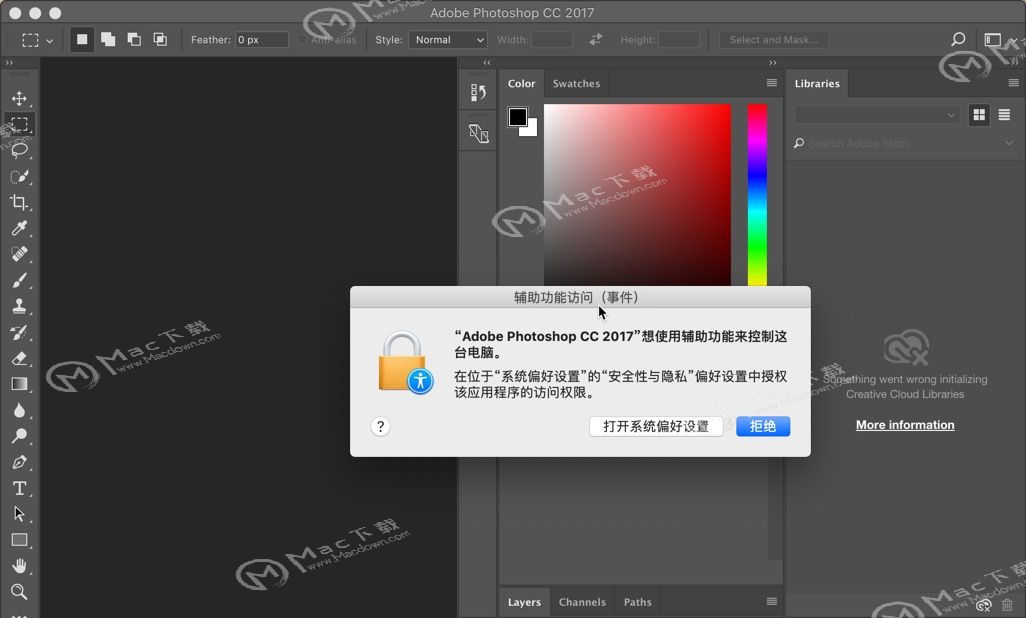This screenshot has height=618, width=1026.
Task: Select the Clone Stamp tool
Action: pyautogui.click(x=19, y=306)
